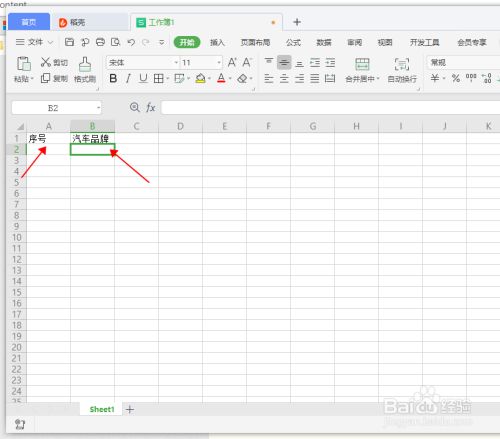Switch to the 视图 ribbon tab
The image size is (500, 439).
[385, 42]
